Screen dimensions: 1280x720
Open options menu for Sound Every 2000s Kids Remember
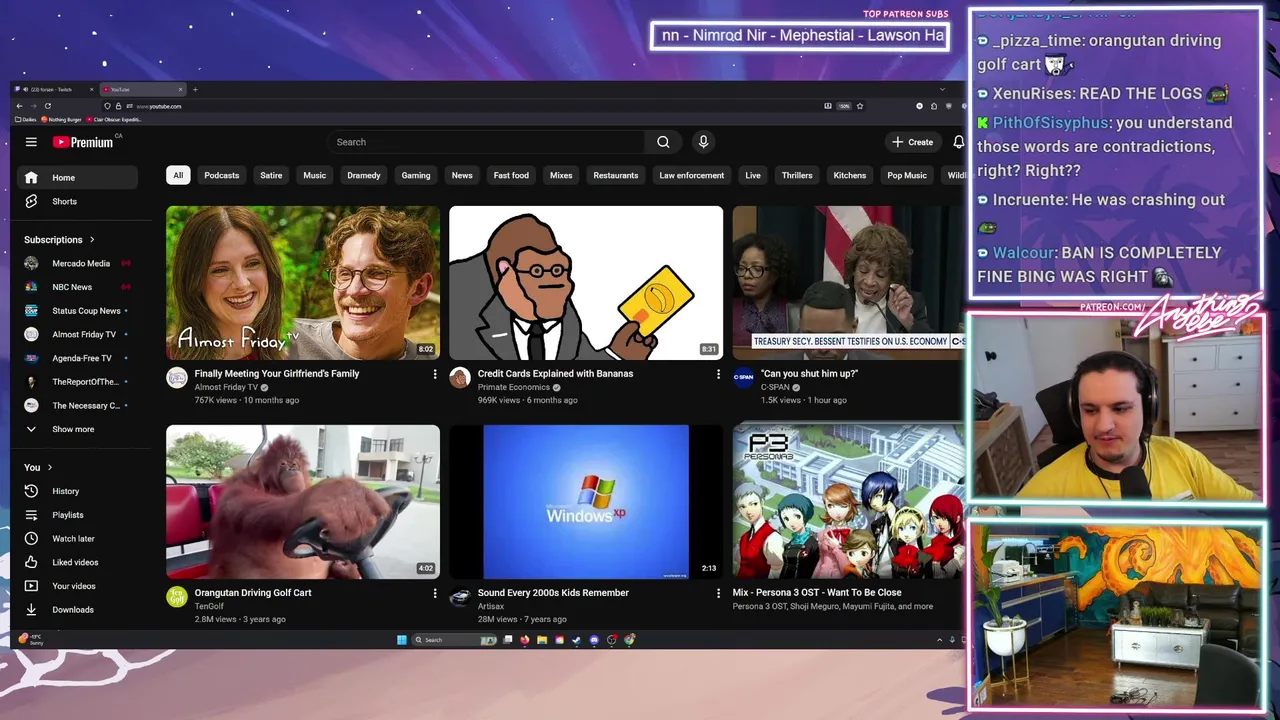(717, 593)
